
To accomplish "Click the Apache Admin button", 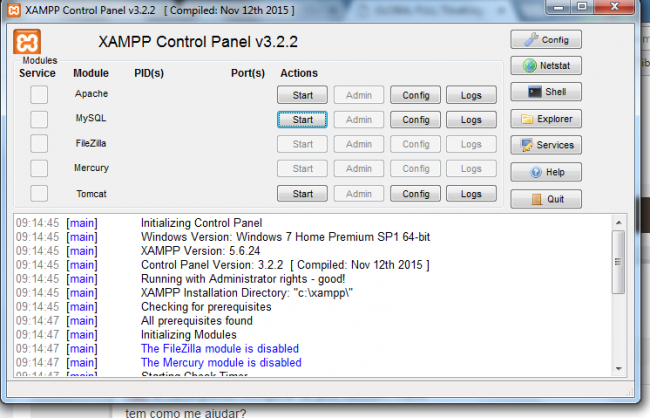I will tap(359, 95).
